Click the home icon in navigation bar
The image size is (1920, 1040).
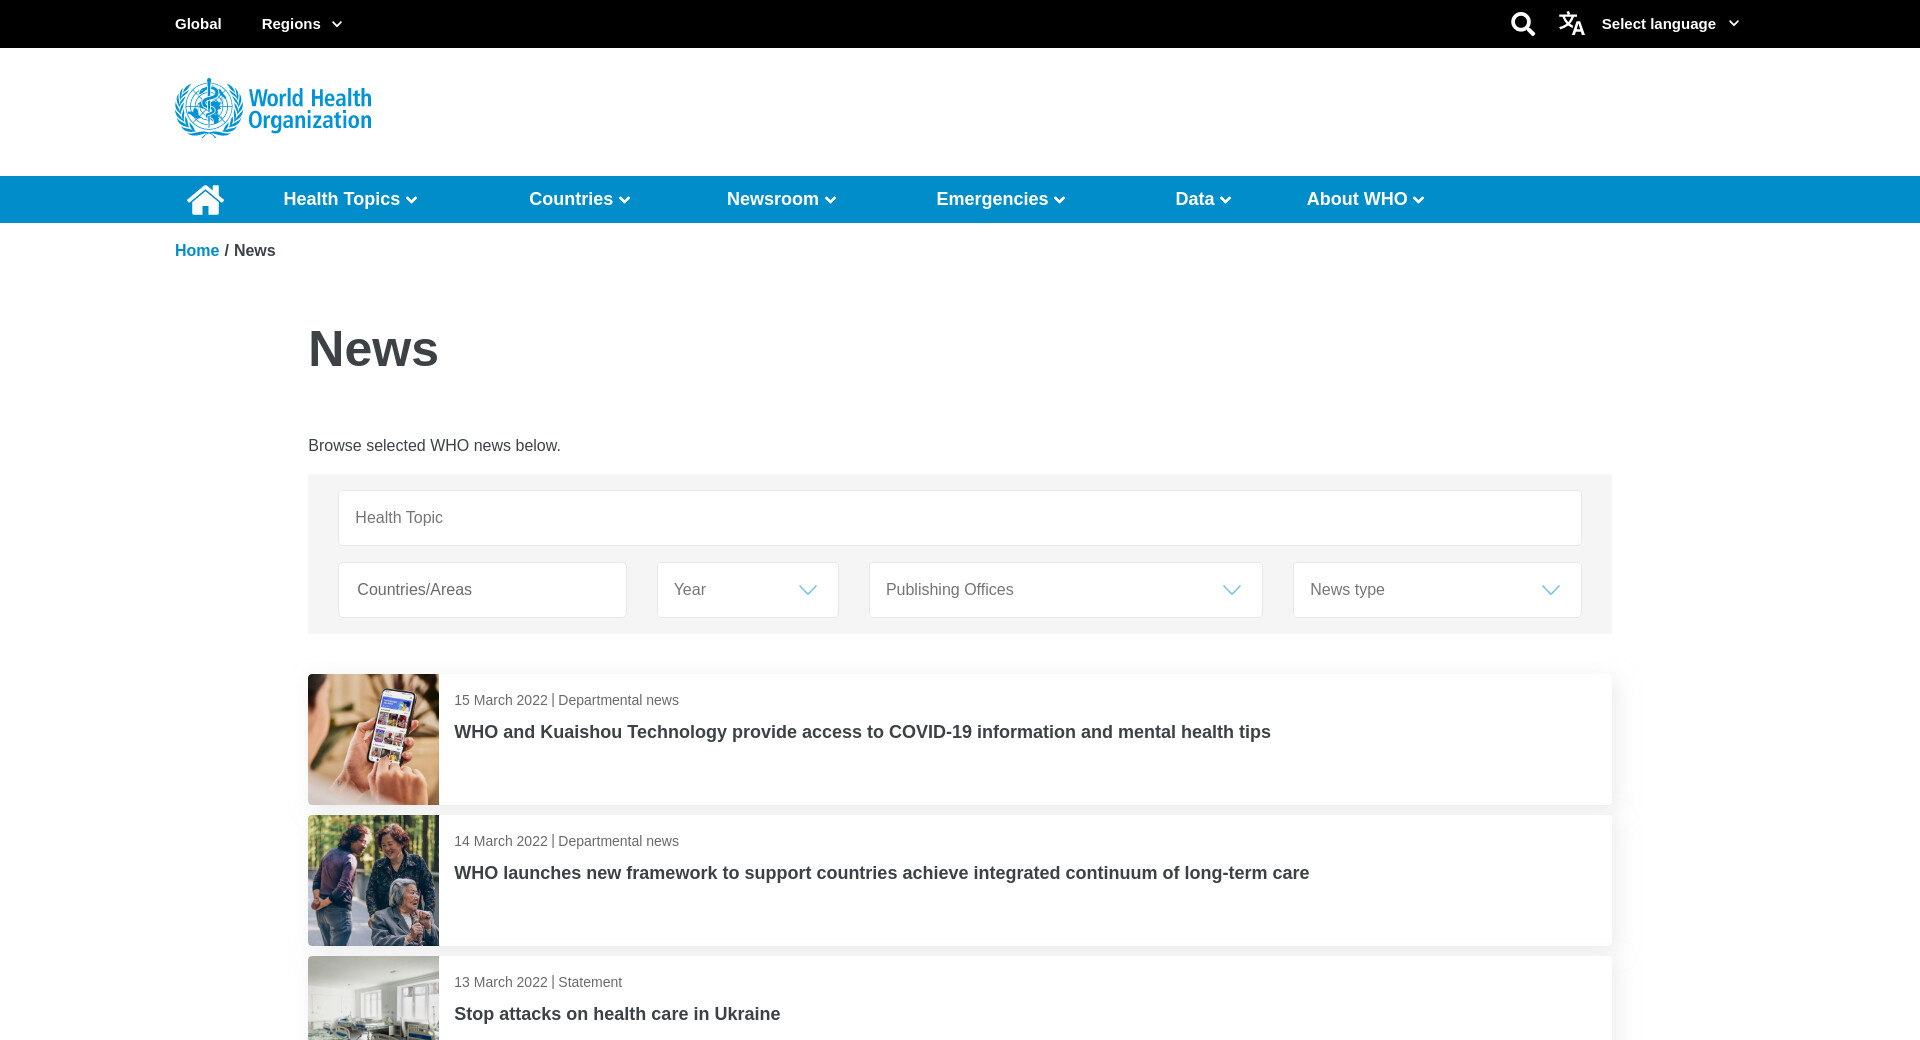(205, 200)
